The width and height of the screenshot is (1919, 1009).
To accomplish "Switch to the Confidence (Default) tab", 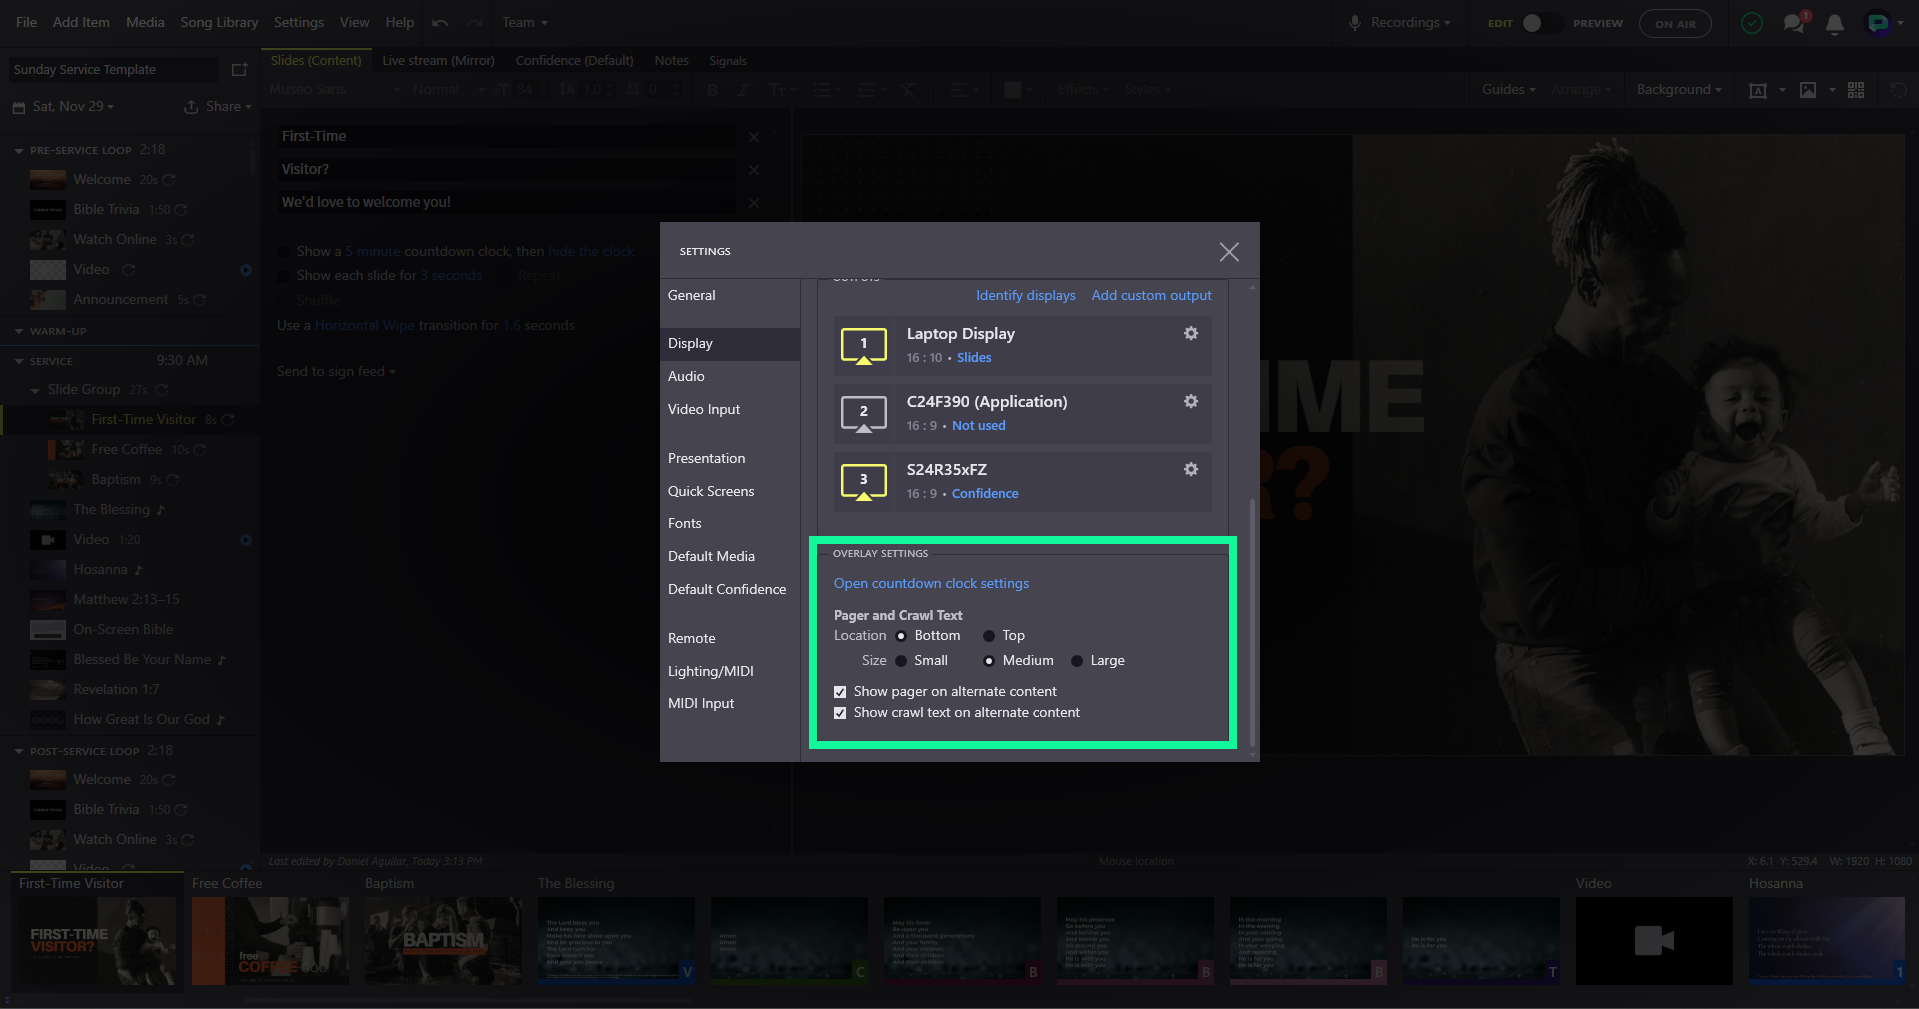I will click(574, 61).
